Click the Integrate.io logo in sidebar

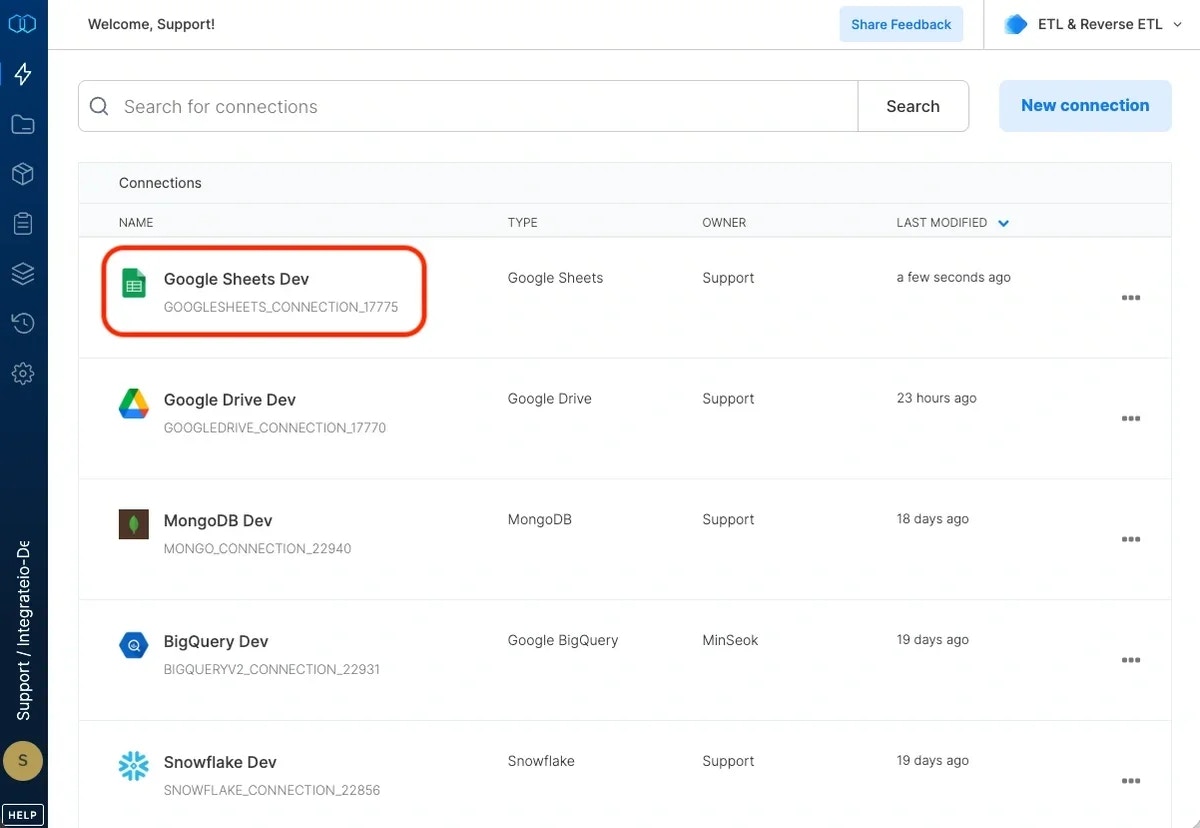pyautogui.click(x=22, y=24)
